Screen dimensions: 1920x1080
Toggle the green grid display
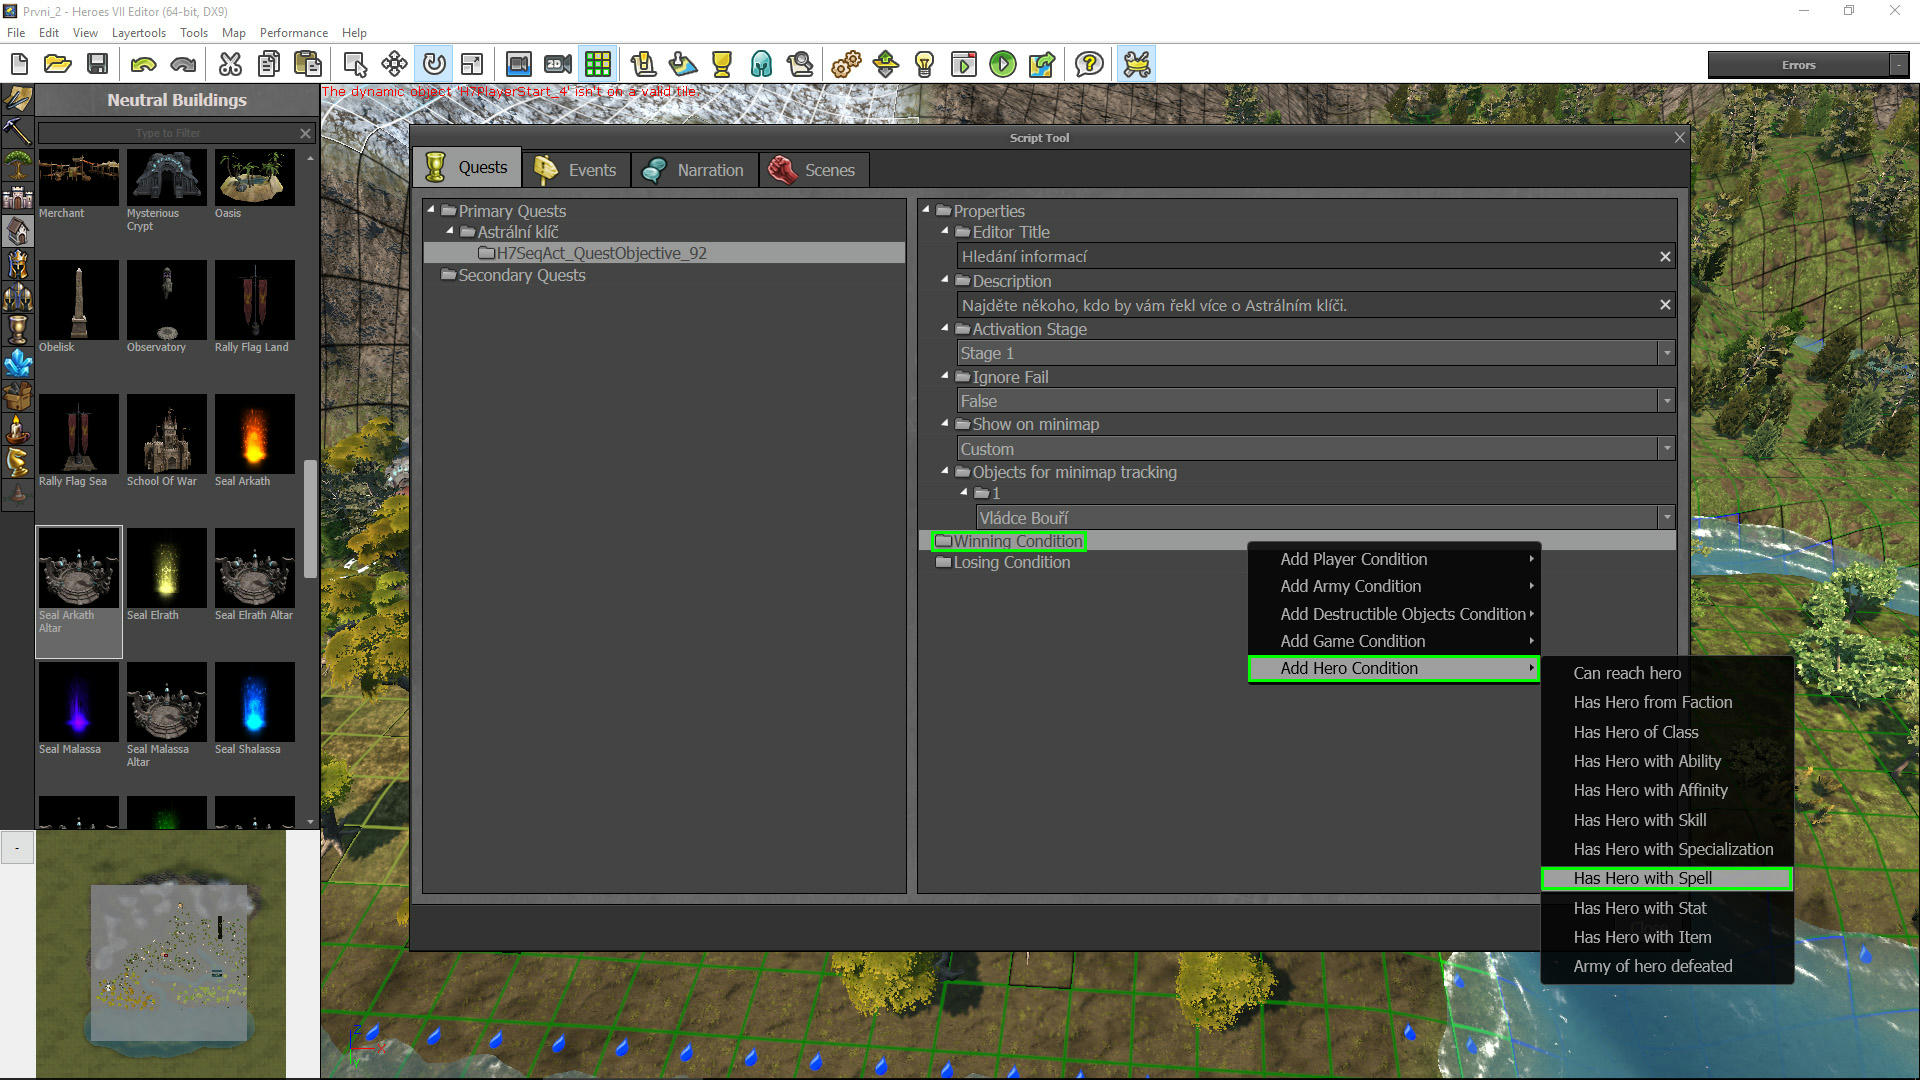tap(598, 65)
